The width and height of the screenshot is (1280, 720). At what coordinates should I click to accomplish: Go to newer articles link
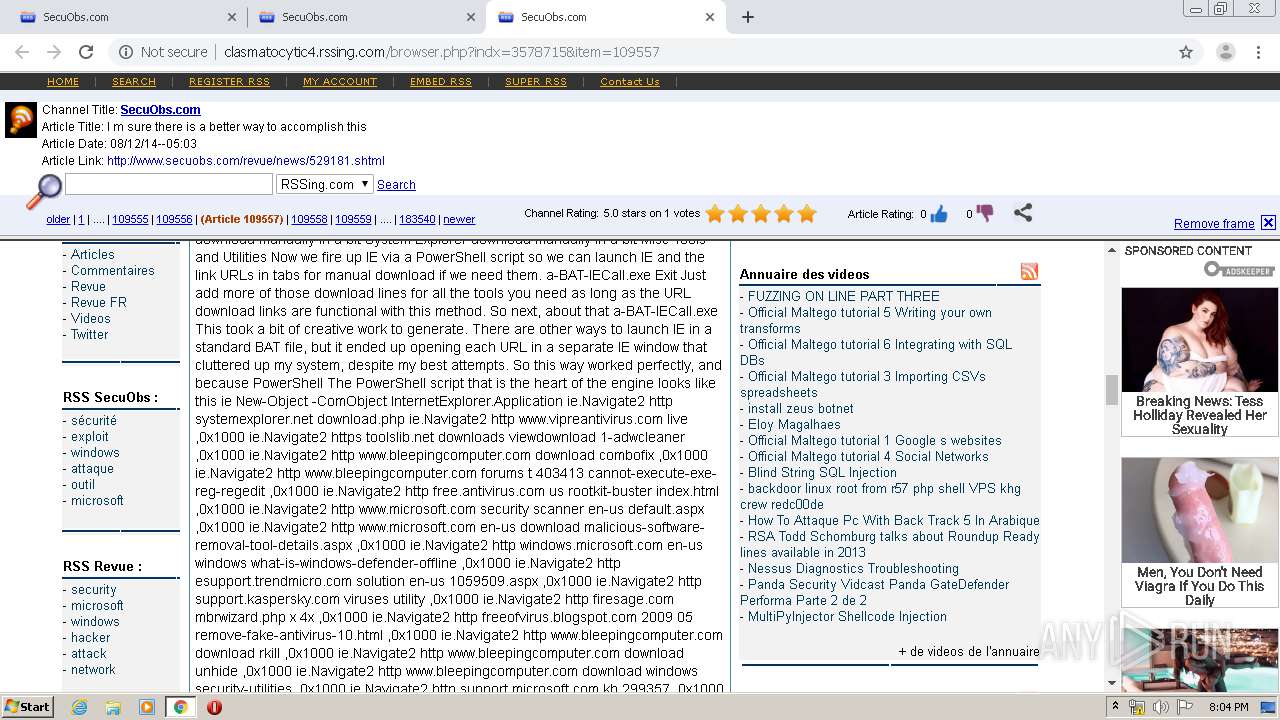tap(459, 219)
